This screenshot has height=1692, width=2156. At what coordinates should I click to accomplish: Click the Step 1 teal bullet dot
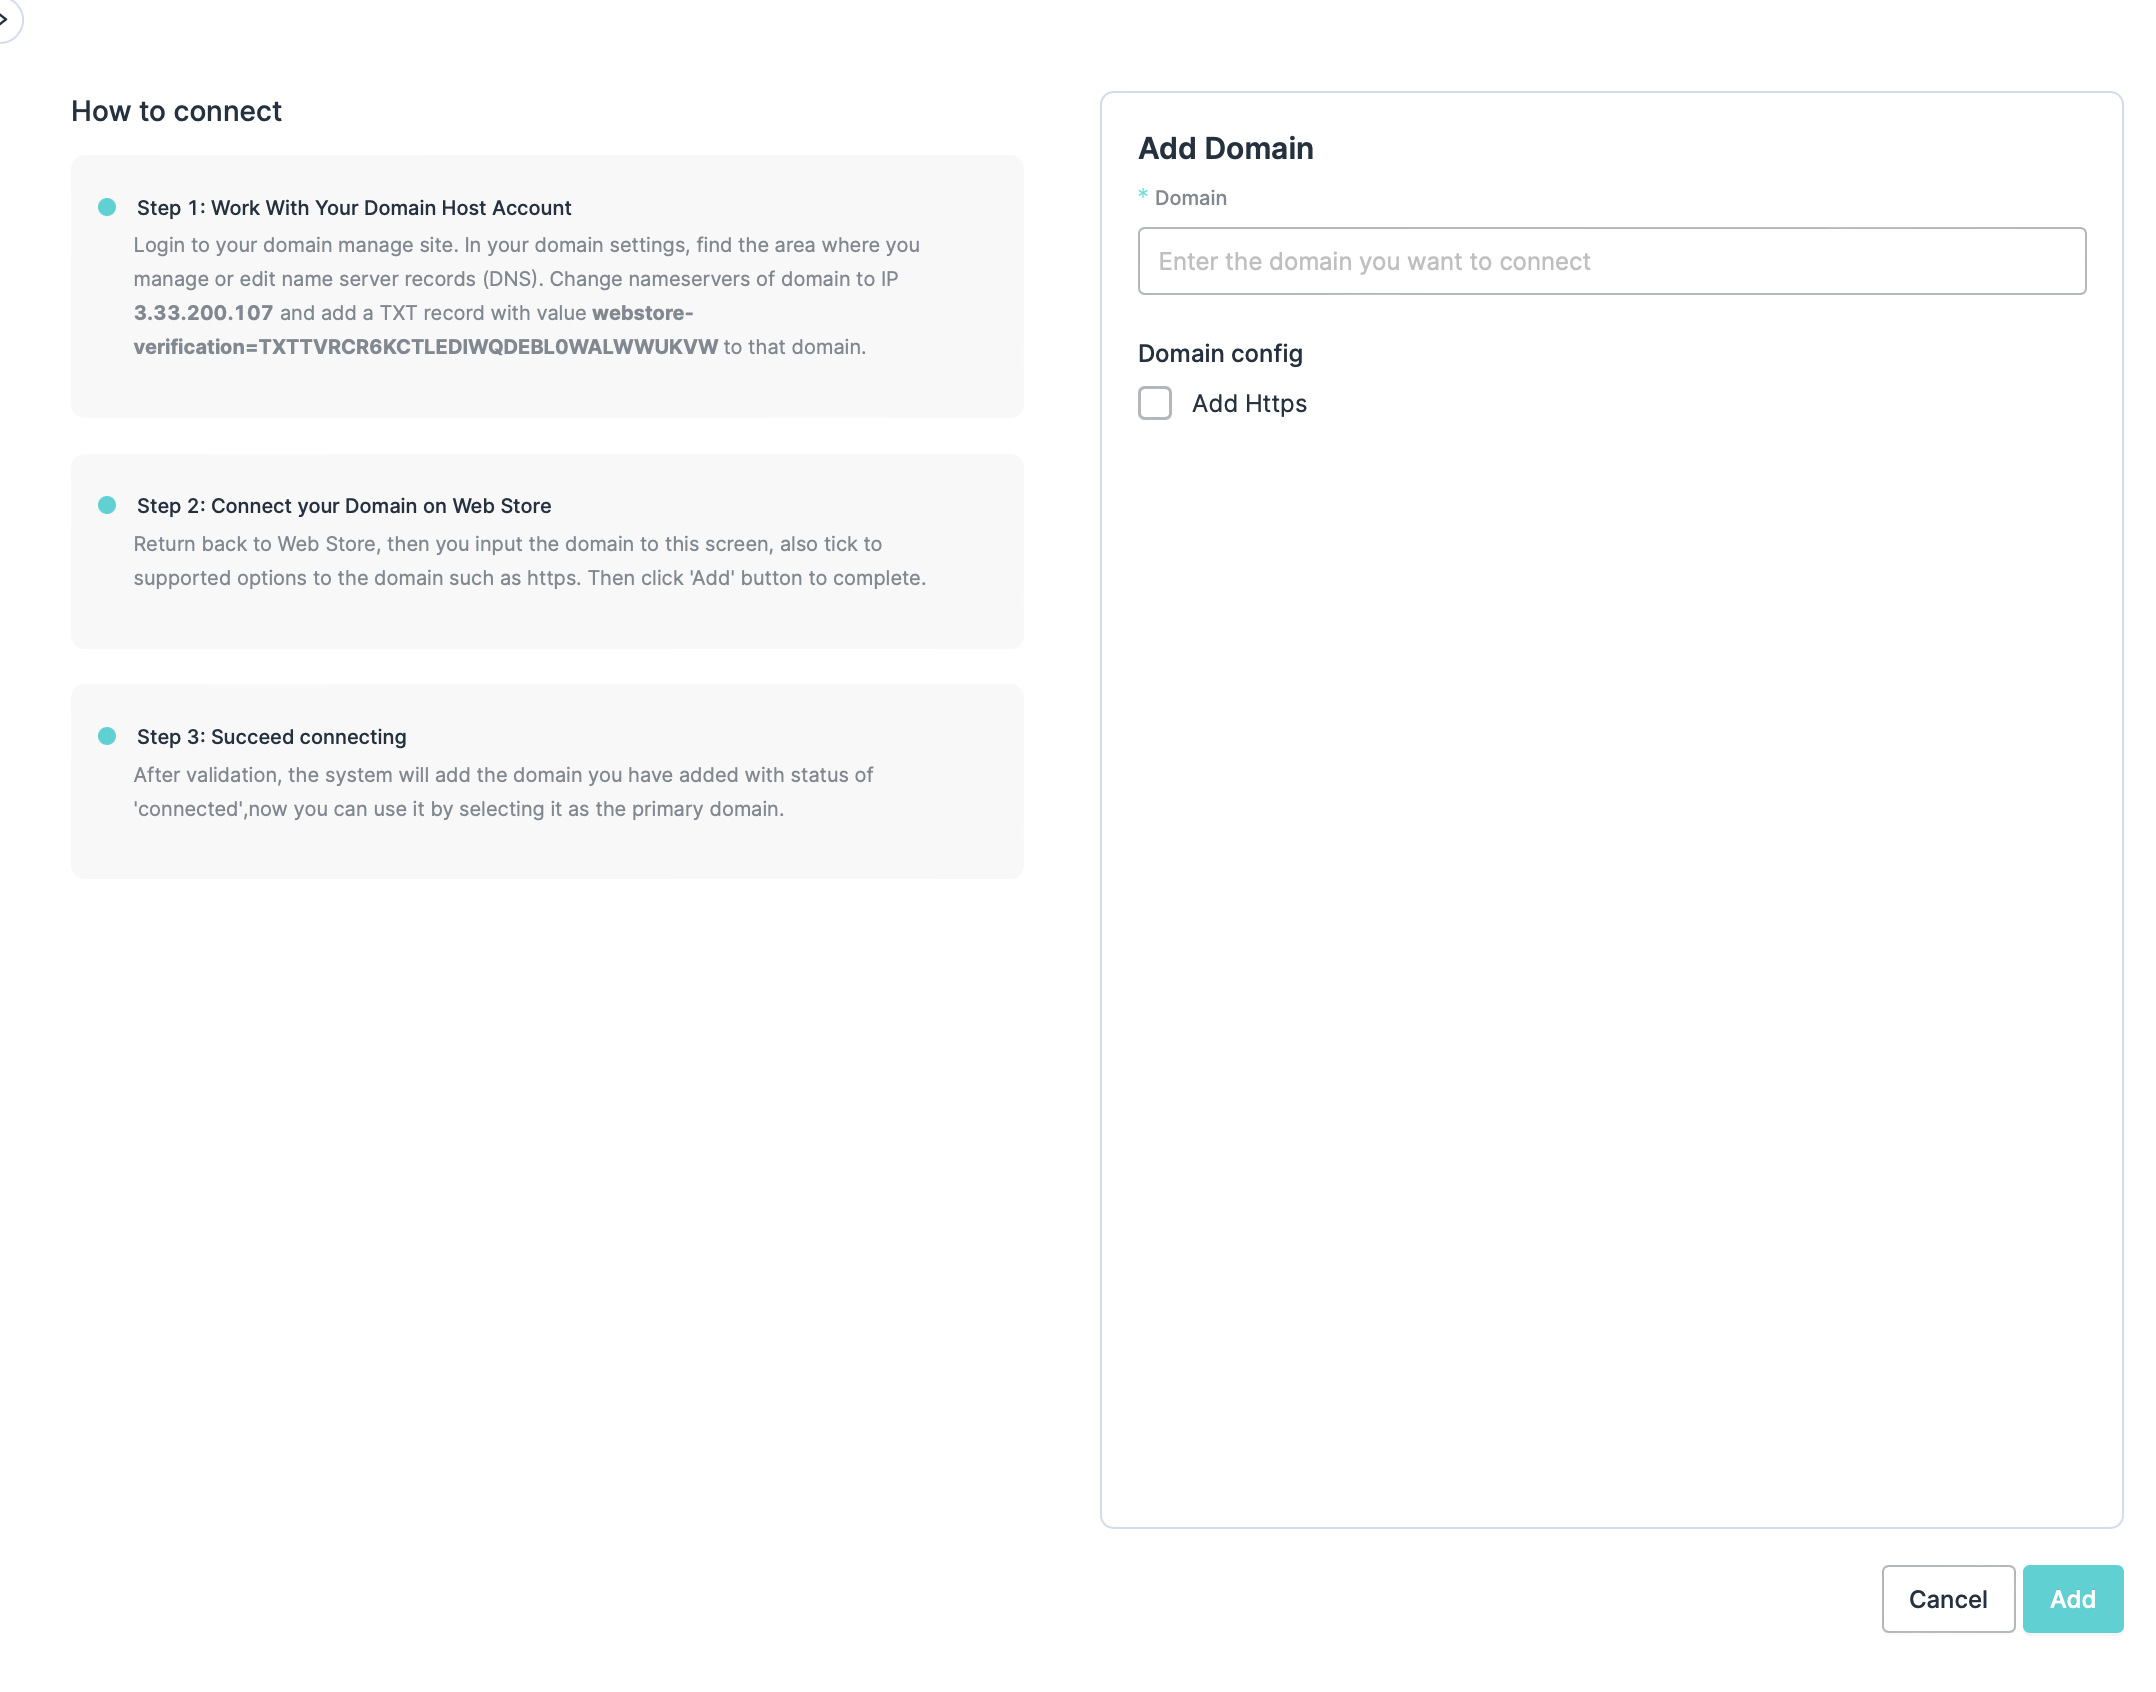[107, 207]
